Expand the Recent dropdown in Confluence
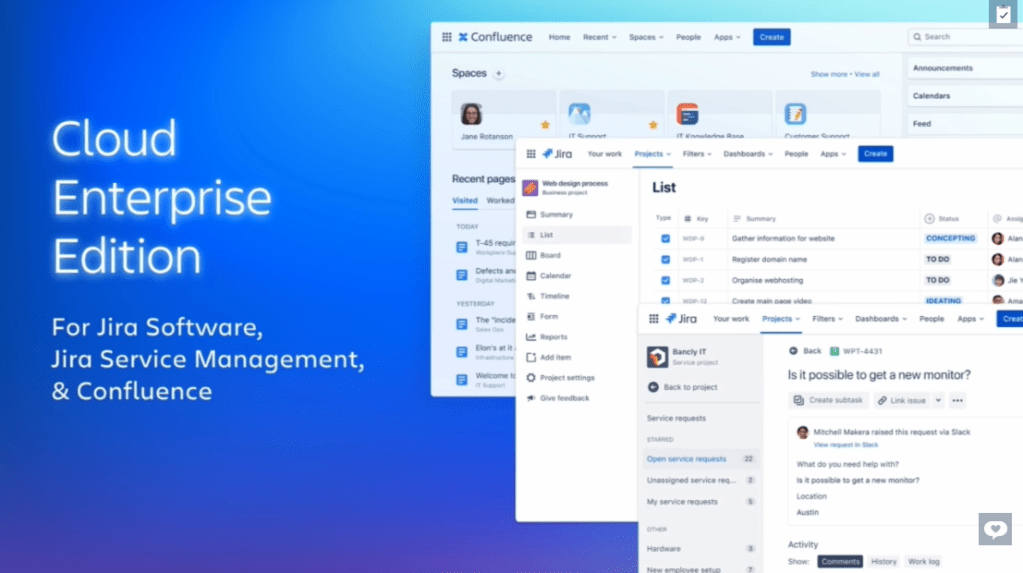The height and width of the screenshot is (573, 1023). (599, 37)
